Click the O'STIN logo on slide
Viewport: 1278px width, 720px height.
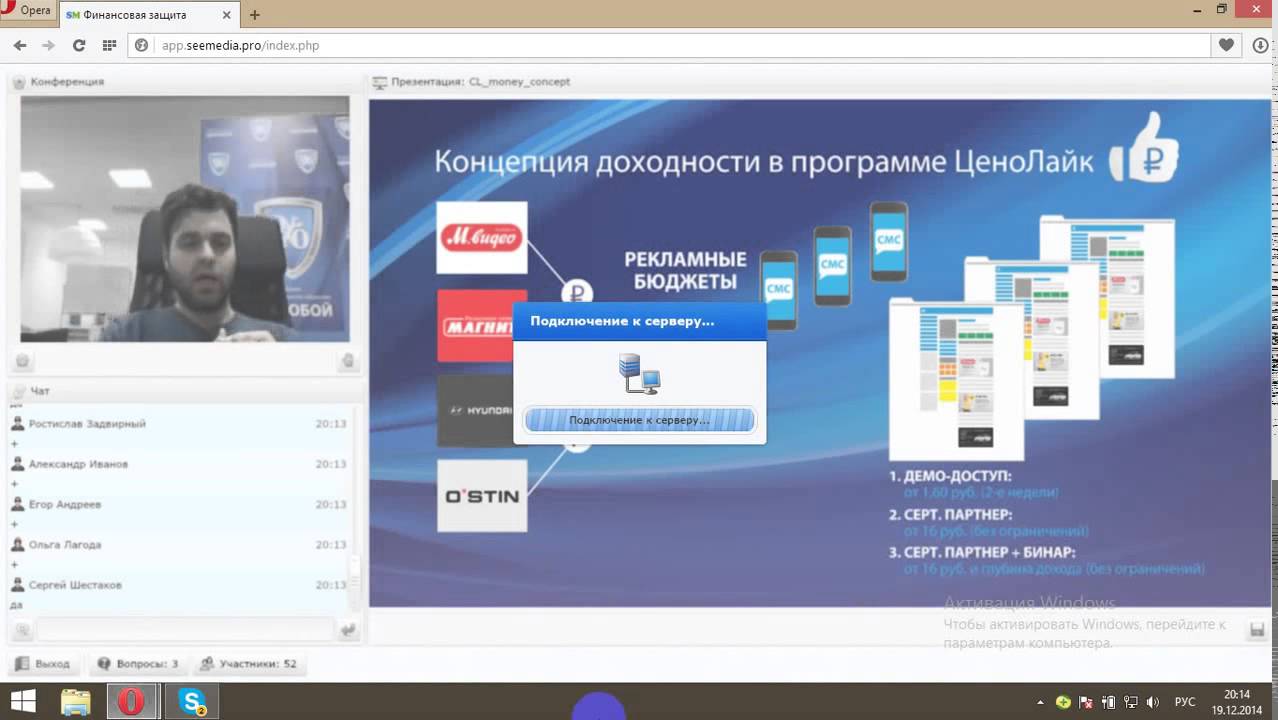(482, 496)
